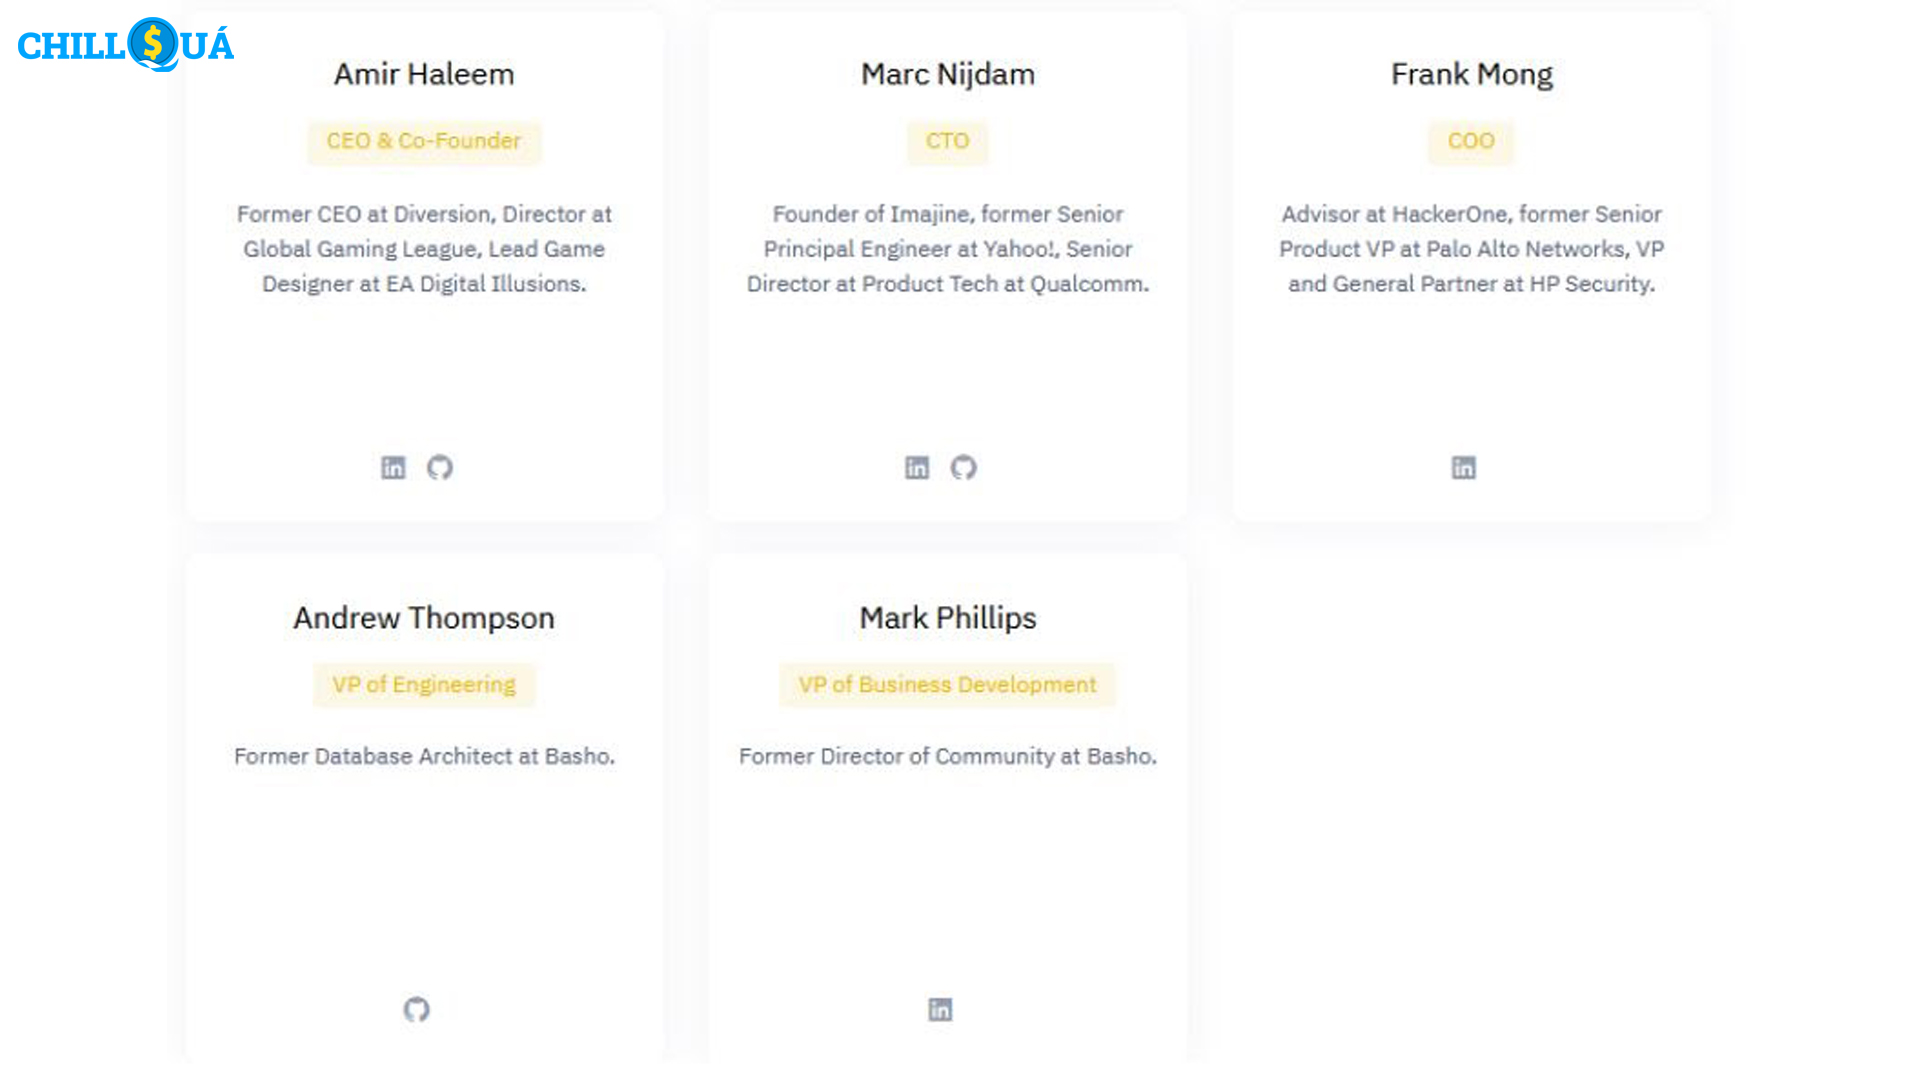Click Frank Mong's HackerOne advisor bio text

tap(1472, 249)
